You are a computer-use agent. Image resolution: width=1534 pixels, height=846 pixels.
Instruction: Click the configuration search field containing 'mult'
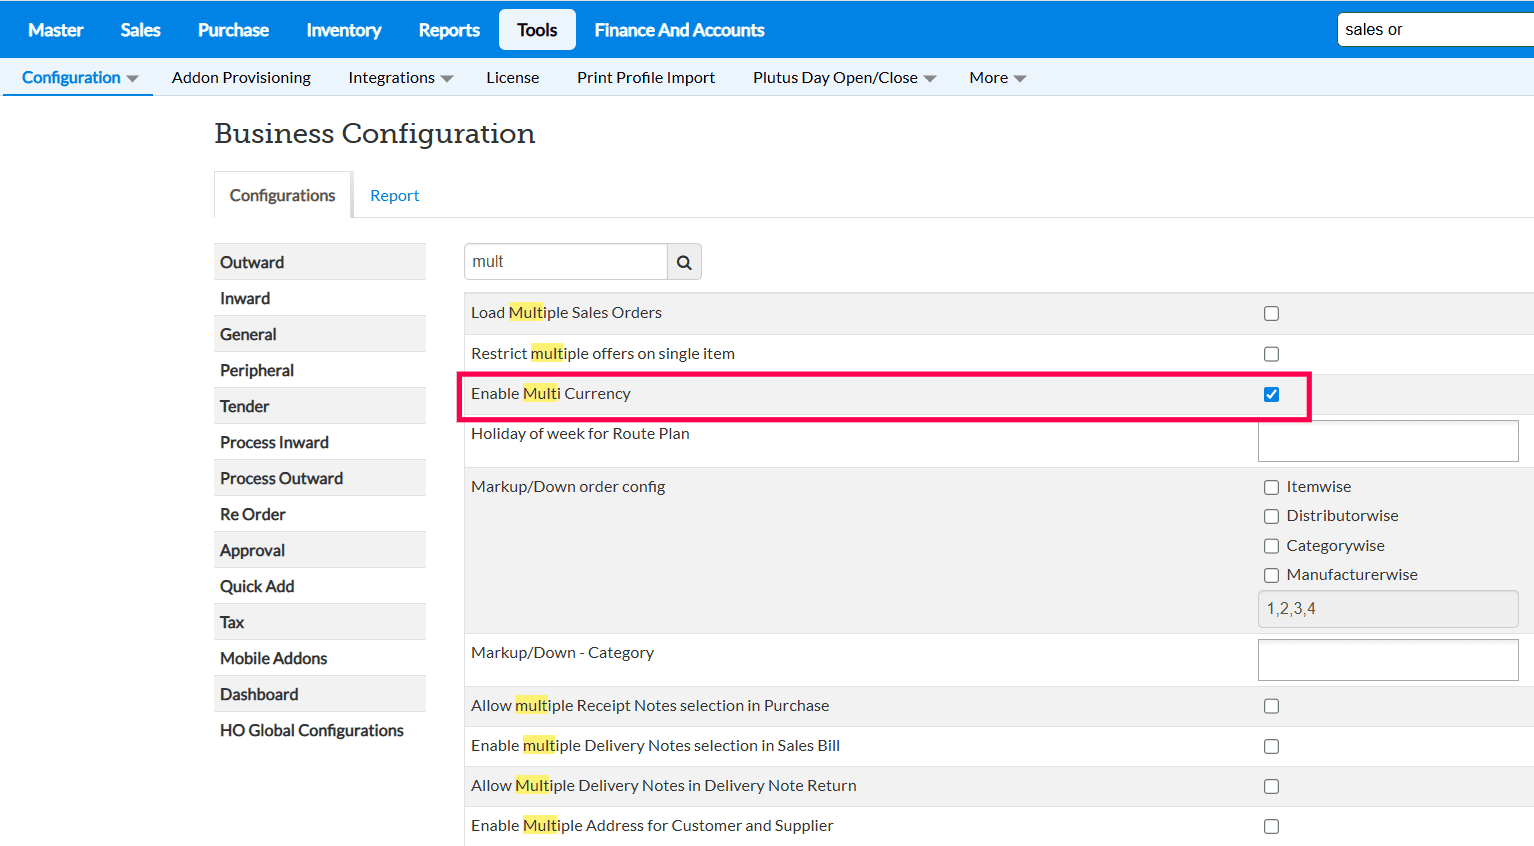(x=565, y=262)
